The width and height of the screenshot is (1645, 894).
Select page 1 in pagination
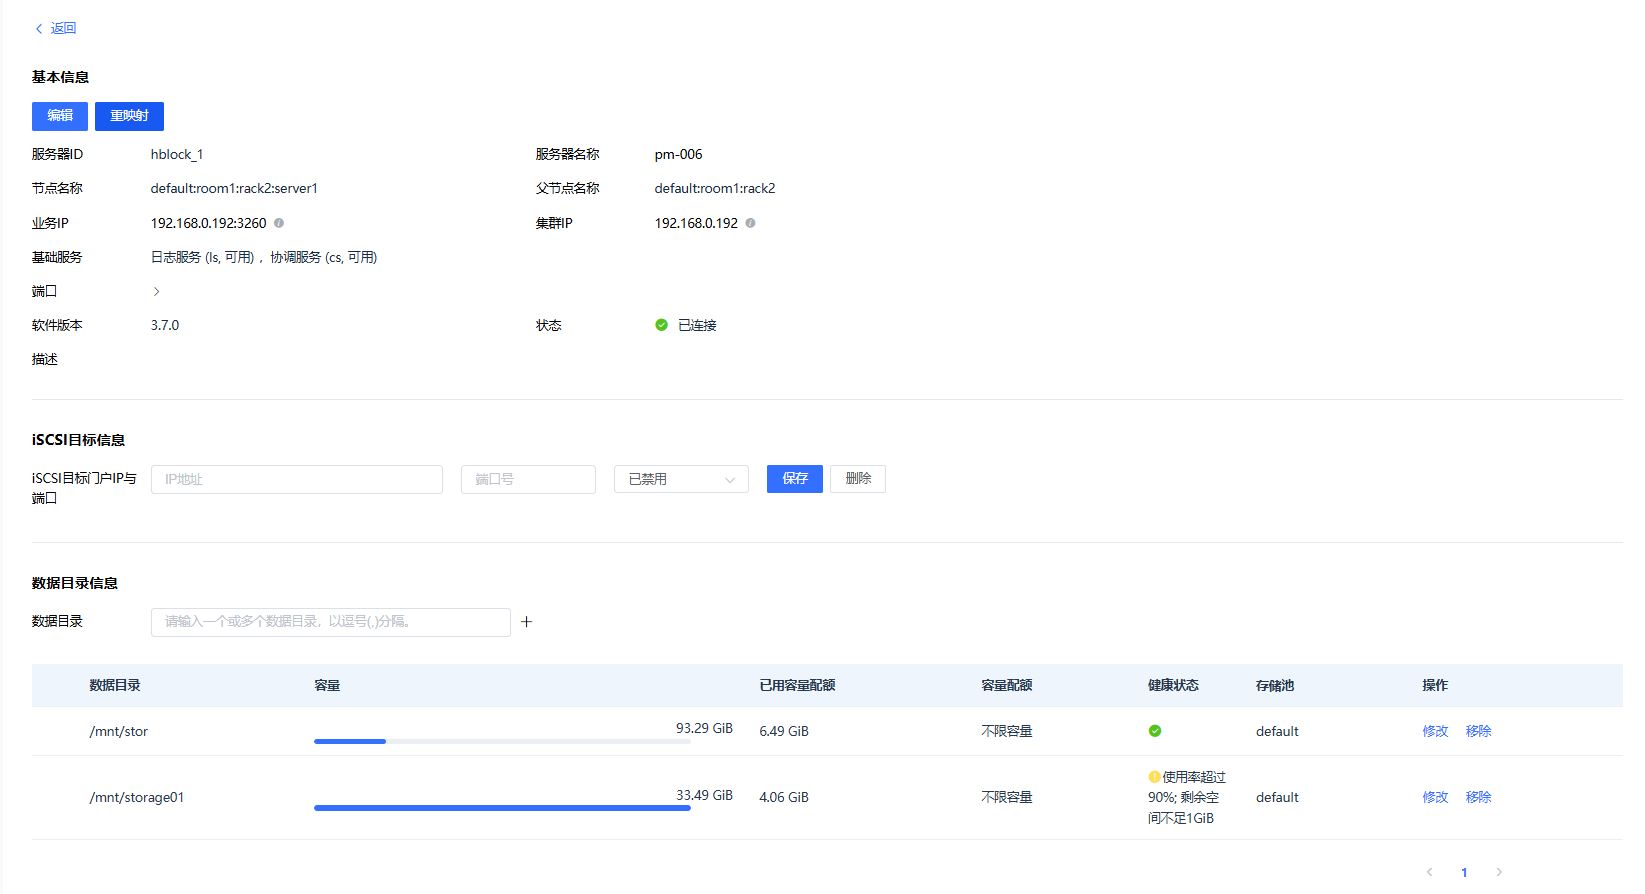pyautogui.click(x=1464, y=872)
